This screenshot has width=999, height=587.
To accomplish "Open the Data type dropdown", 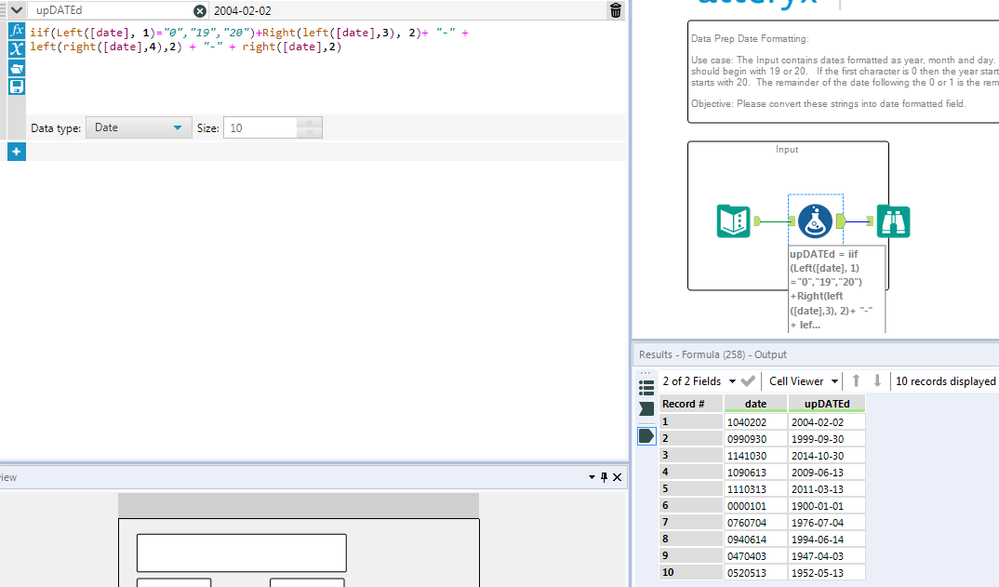I will [138, 127].
